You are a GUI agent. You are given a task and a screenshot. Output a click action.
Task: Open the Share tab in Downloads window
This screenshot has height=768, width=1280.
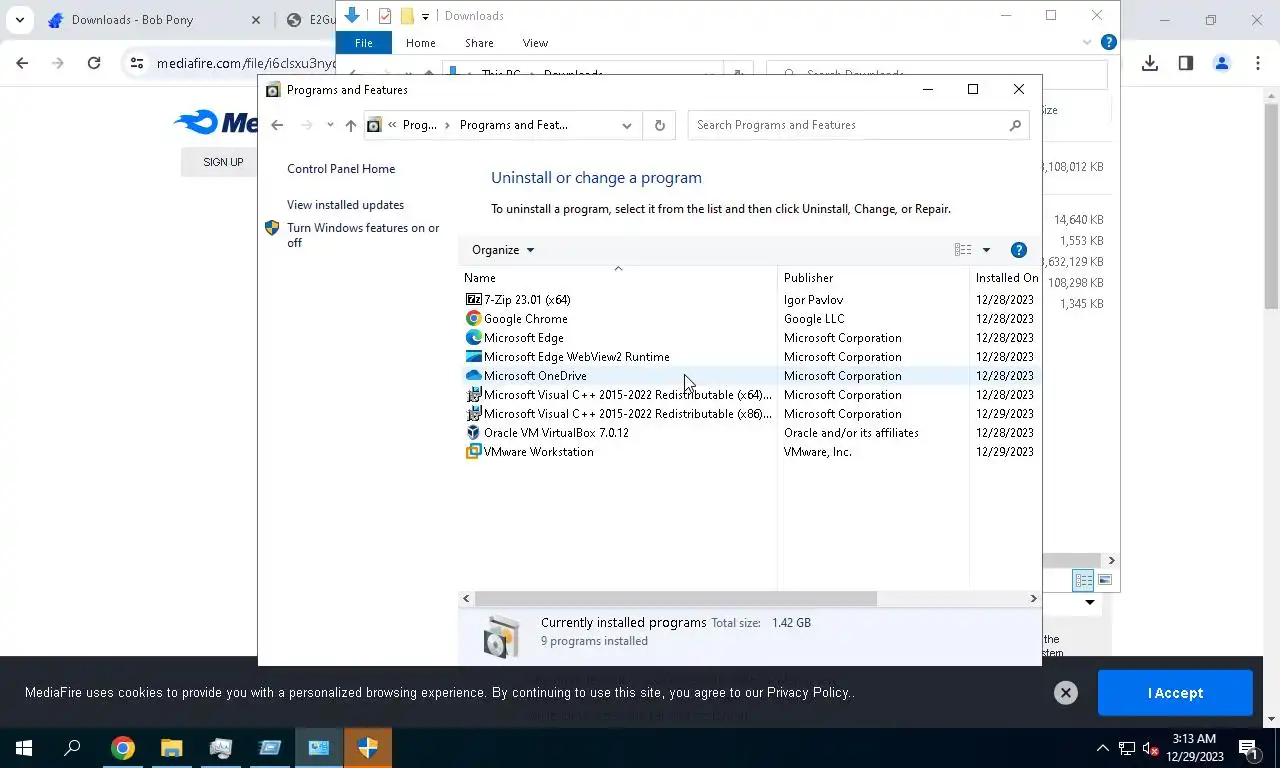[x=479, y=43]
